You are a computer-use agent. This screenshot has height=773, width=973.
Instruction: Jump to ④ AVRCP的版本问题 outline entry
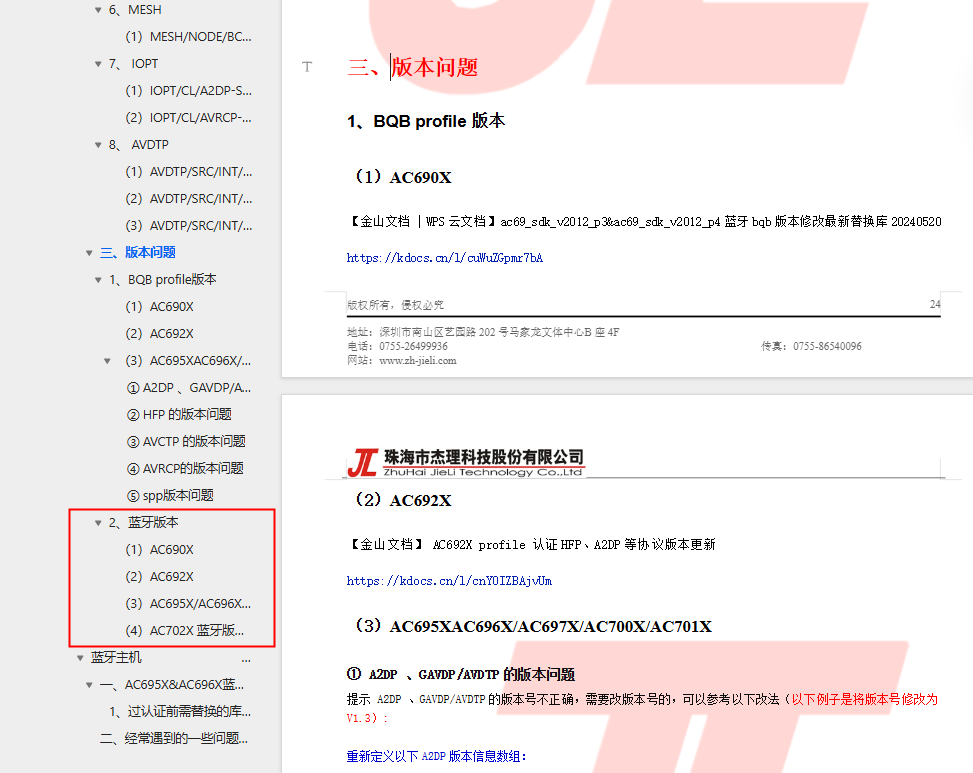[x=185, y=468]
